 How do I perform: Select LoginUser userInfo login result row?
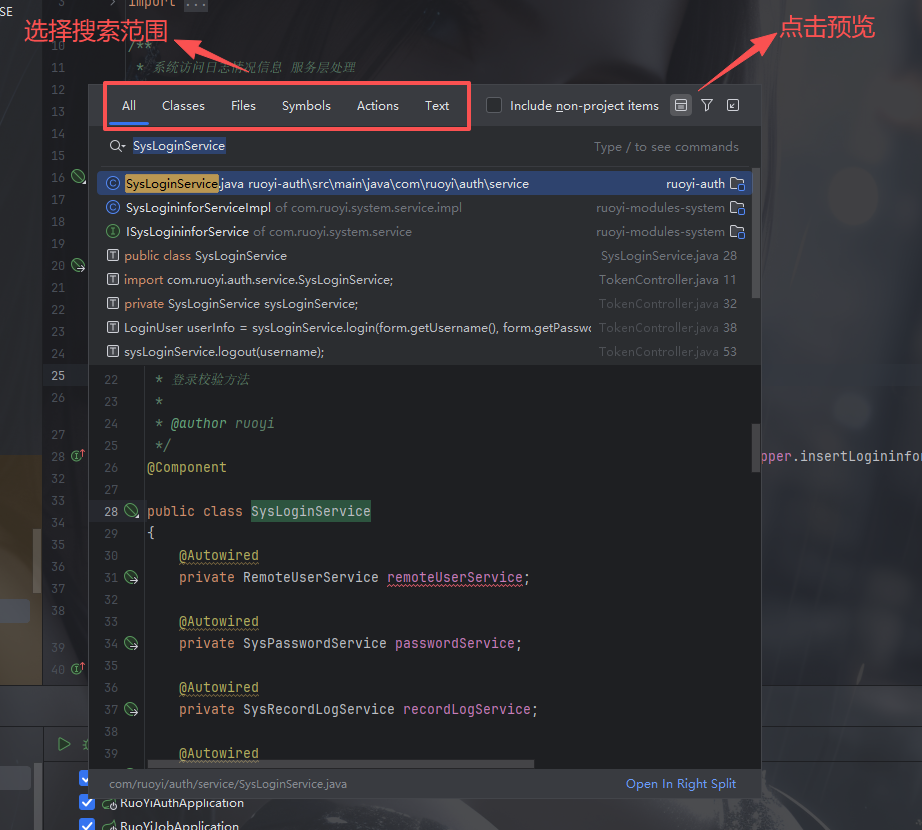[424, 327]
